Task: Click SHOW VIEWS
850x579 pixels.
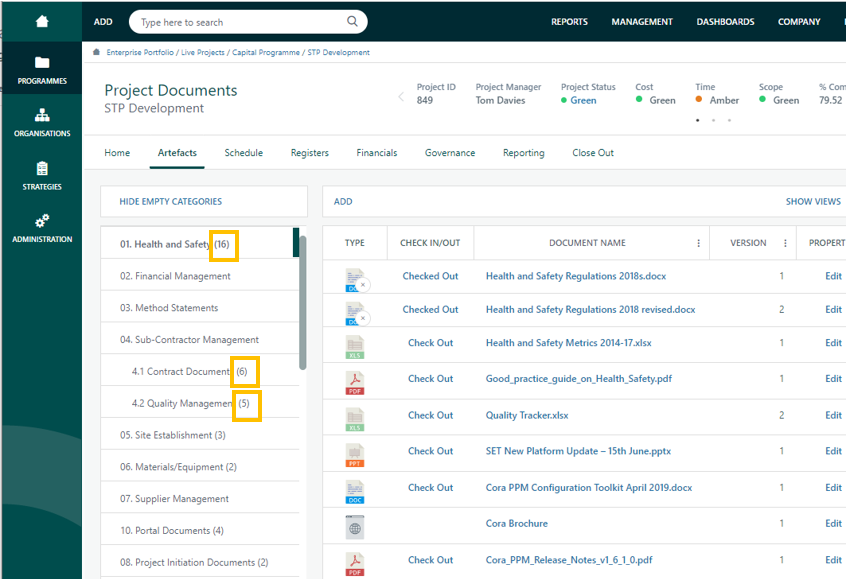Action: pos(813,202)
